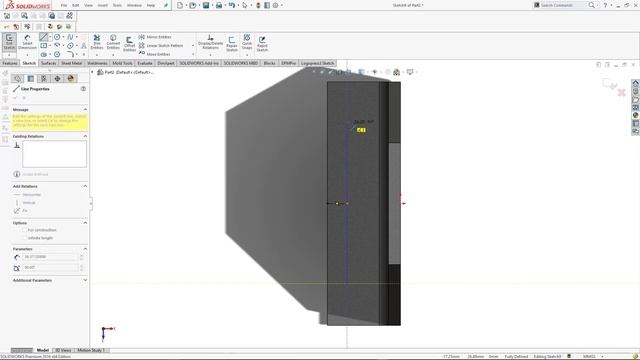This screenshot has height=360, width=640.
Task: Select the Spline sketch tool
Action: tap(70, 37)
